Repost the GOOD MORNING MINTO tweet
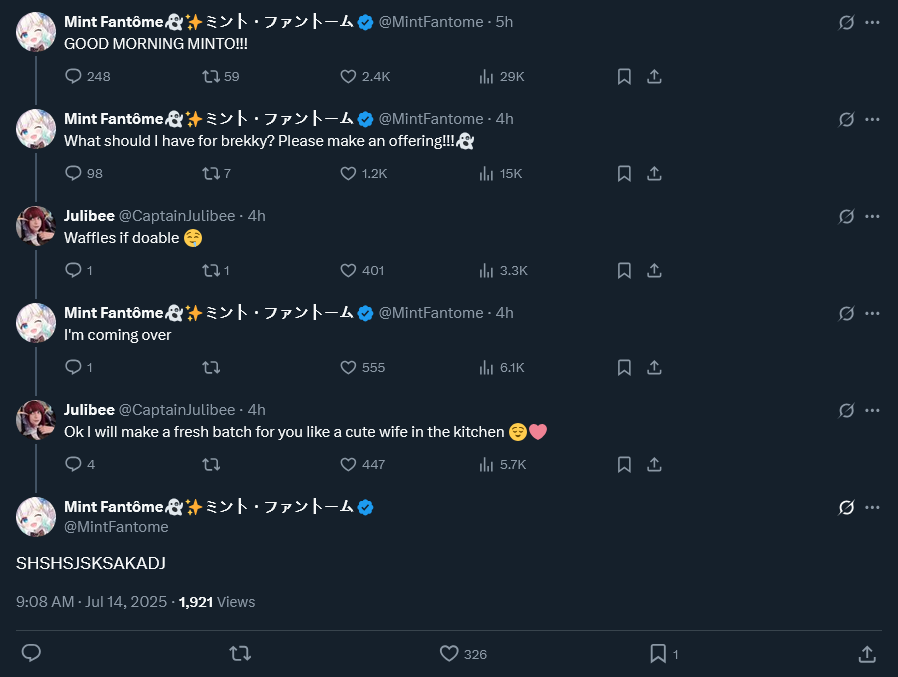 point(211,77)
